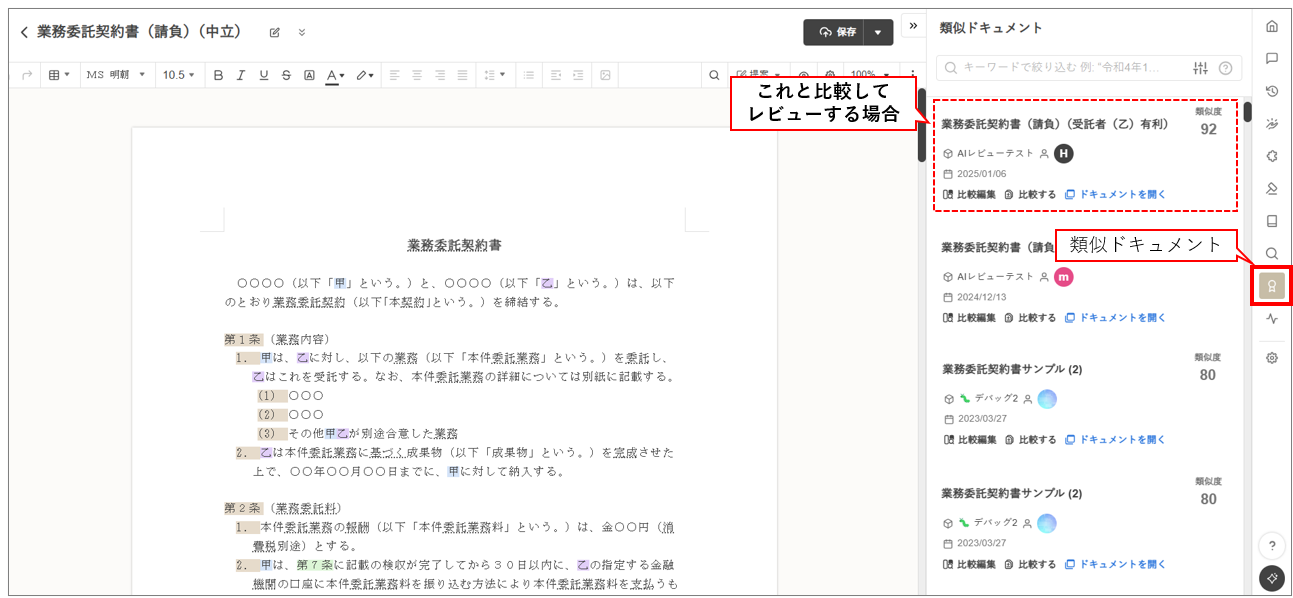Toggle bold formatting
This screenshot has height=598, width=1293.
pyautogui.click(x=217, y=75)
